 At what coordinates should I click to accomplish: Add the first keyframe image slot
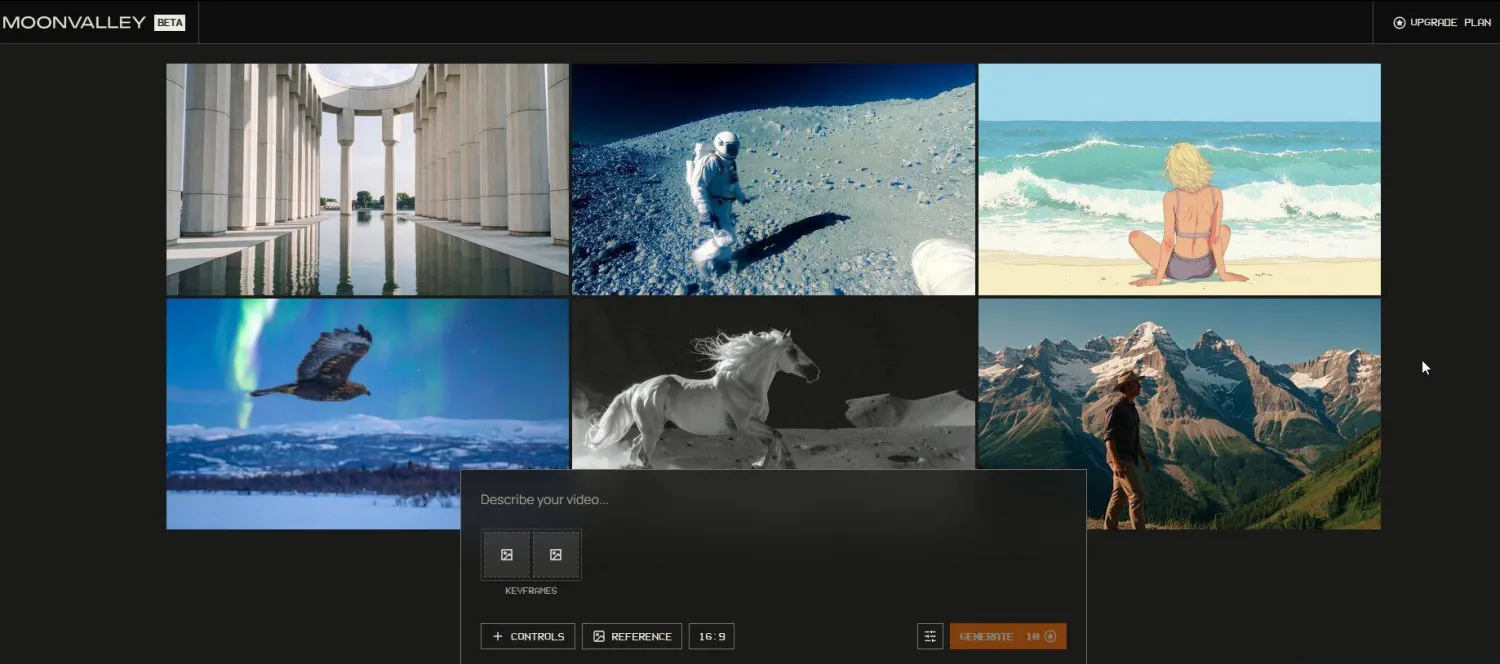click(x=507, y=555)
